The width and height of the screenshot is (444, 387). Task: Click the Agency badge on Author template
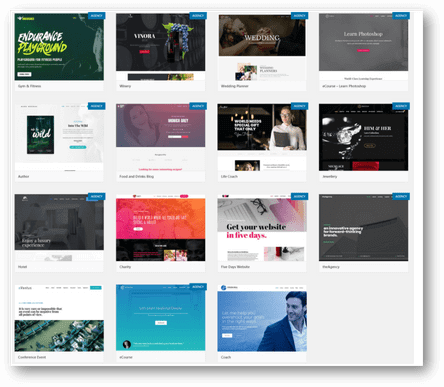pyautogui.click(x=97, y=106)
